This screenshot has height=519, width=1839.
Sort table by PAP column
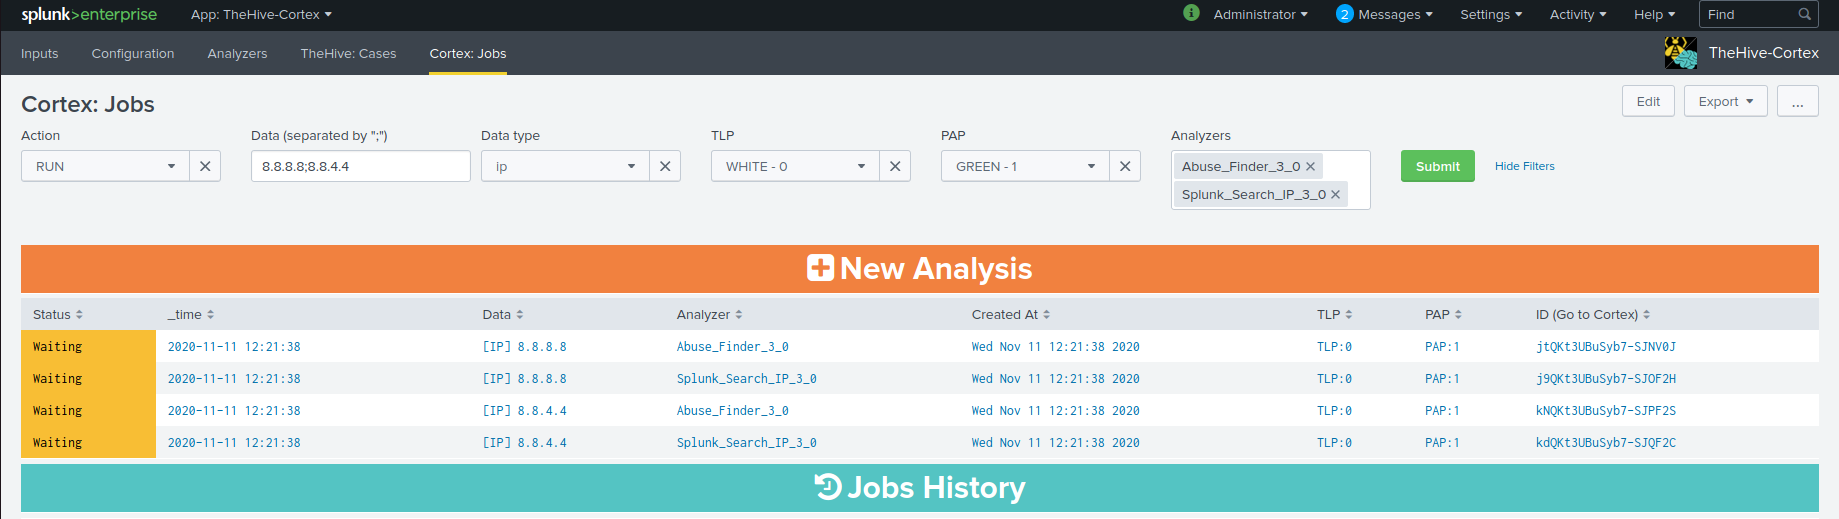click(x=1444, y=314)
